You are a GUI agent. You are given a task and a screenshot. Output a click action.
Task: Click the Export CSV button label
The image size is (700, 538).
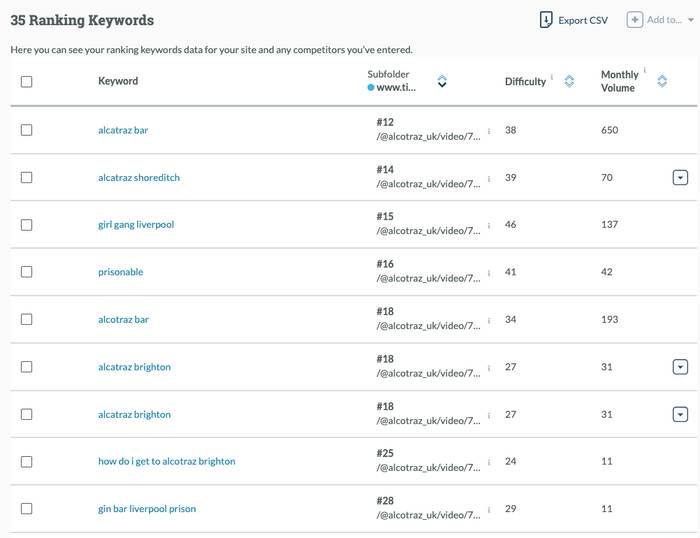pyautogui.click(x=583, y=20)
